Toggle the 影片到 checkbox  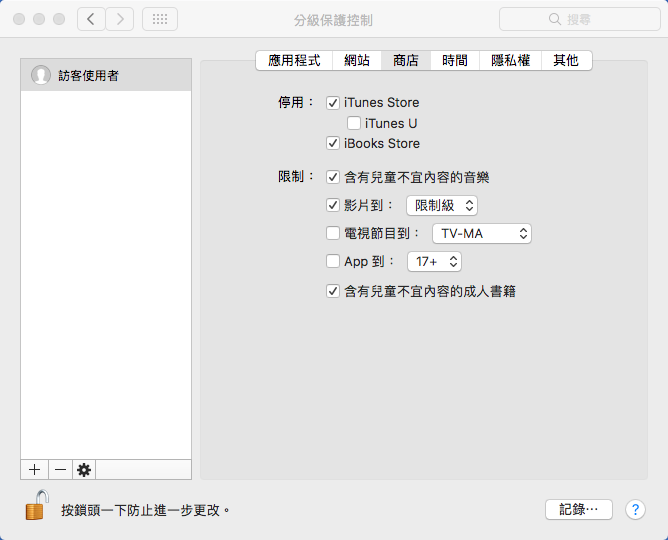(333, 205)
